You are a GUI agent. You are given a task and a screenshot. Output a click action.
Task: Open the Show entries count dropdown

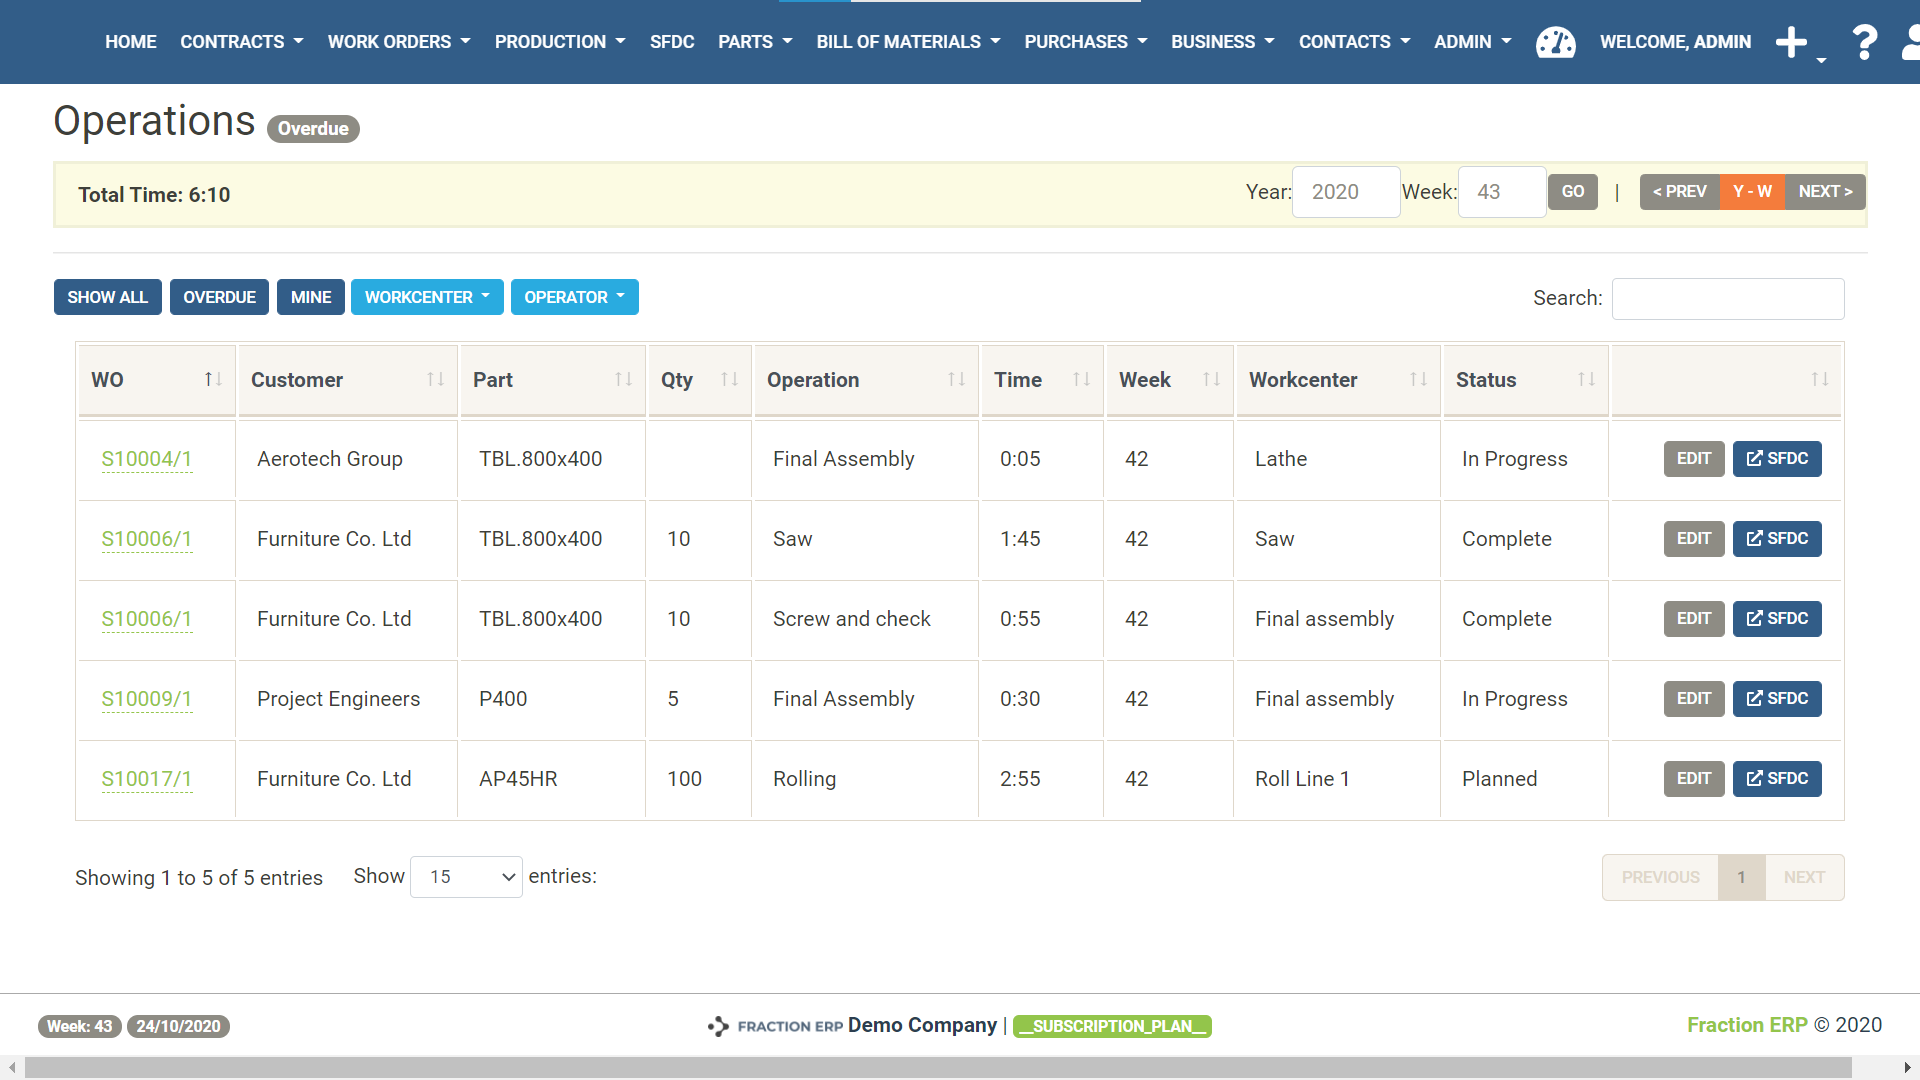(x=466, y=877)
